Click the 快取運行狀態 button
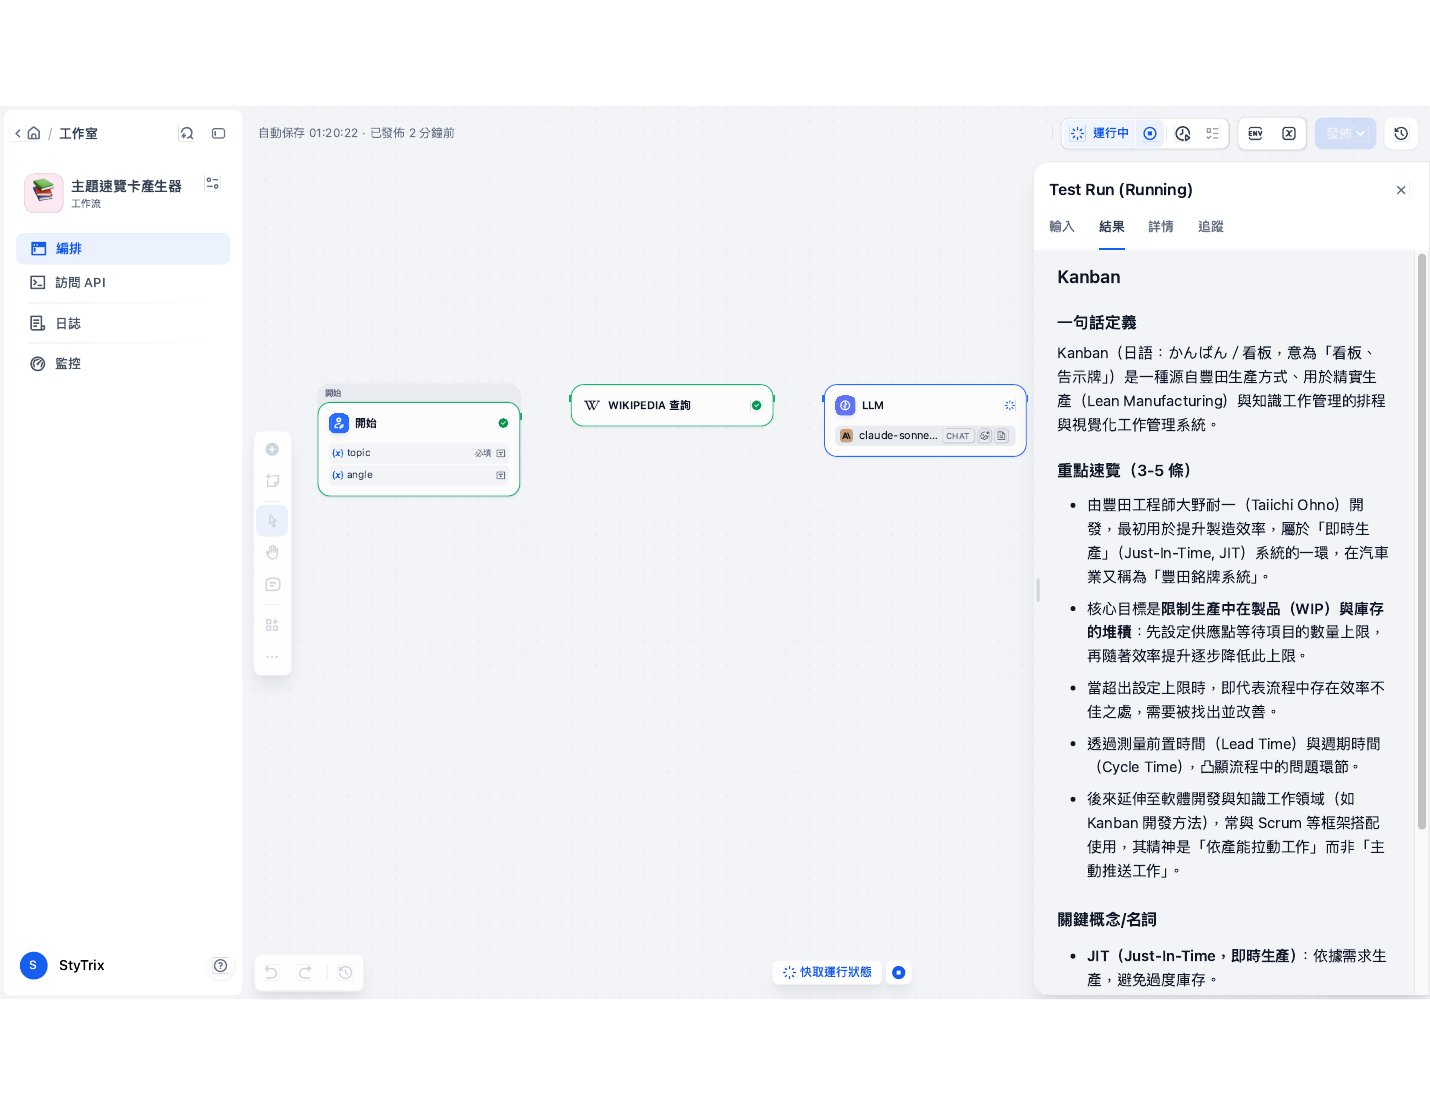Screen dimensions: 1430x1105 click(827, 972)
